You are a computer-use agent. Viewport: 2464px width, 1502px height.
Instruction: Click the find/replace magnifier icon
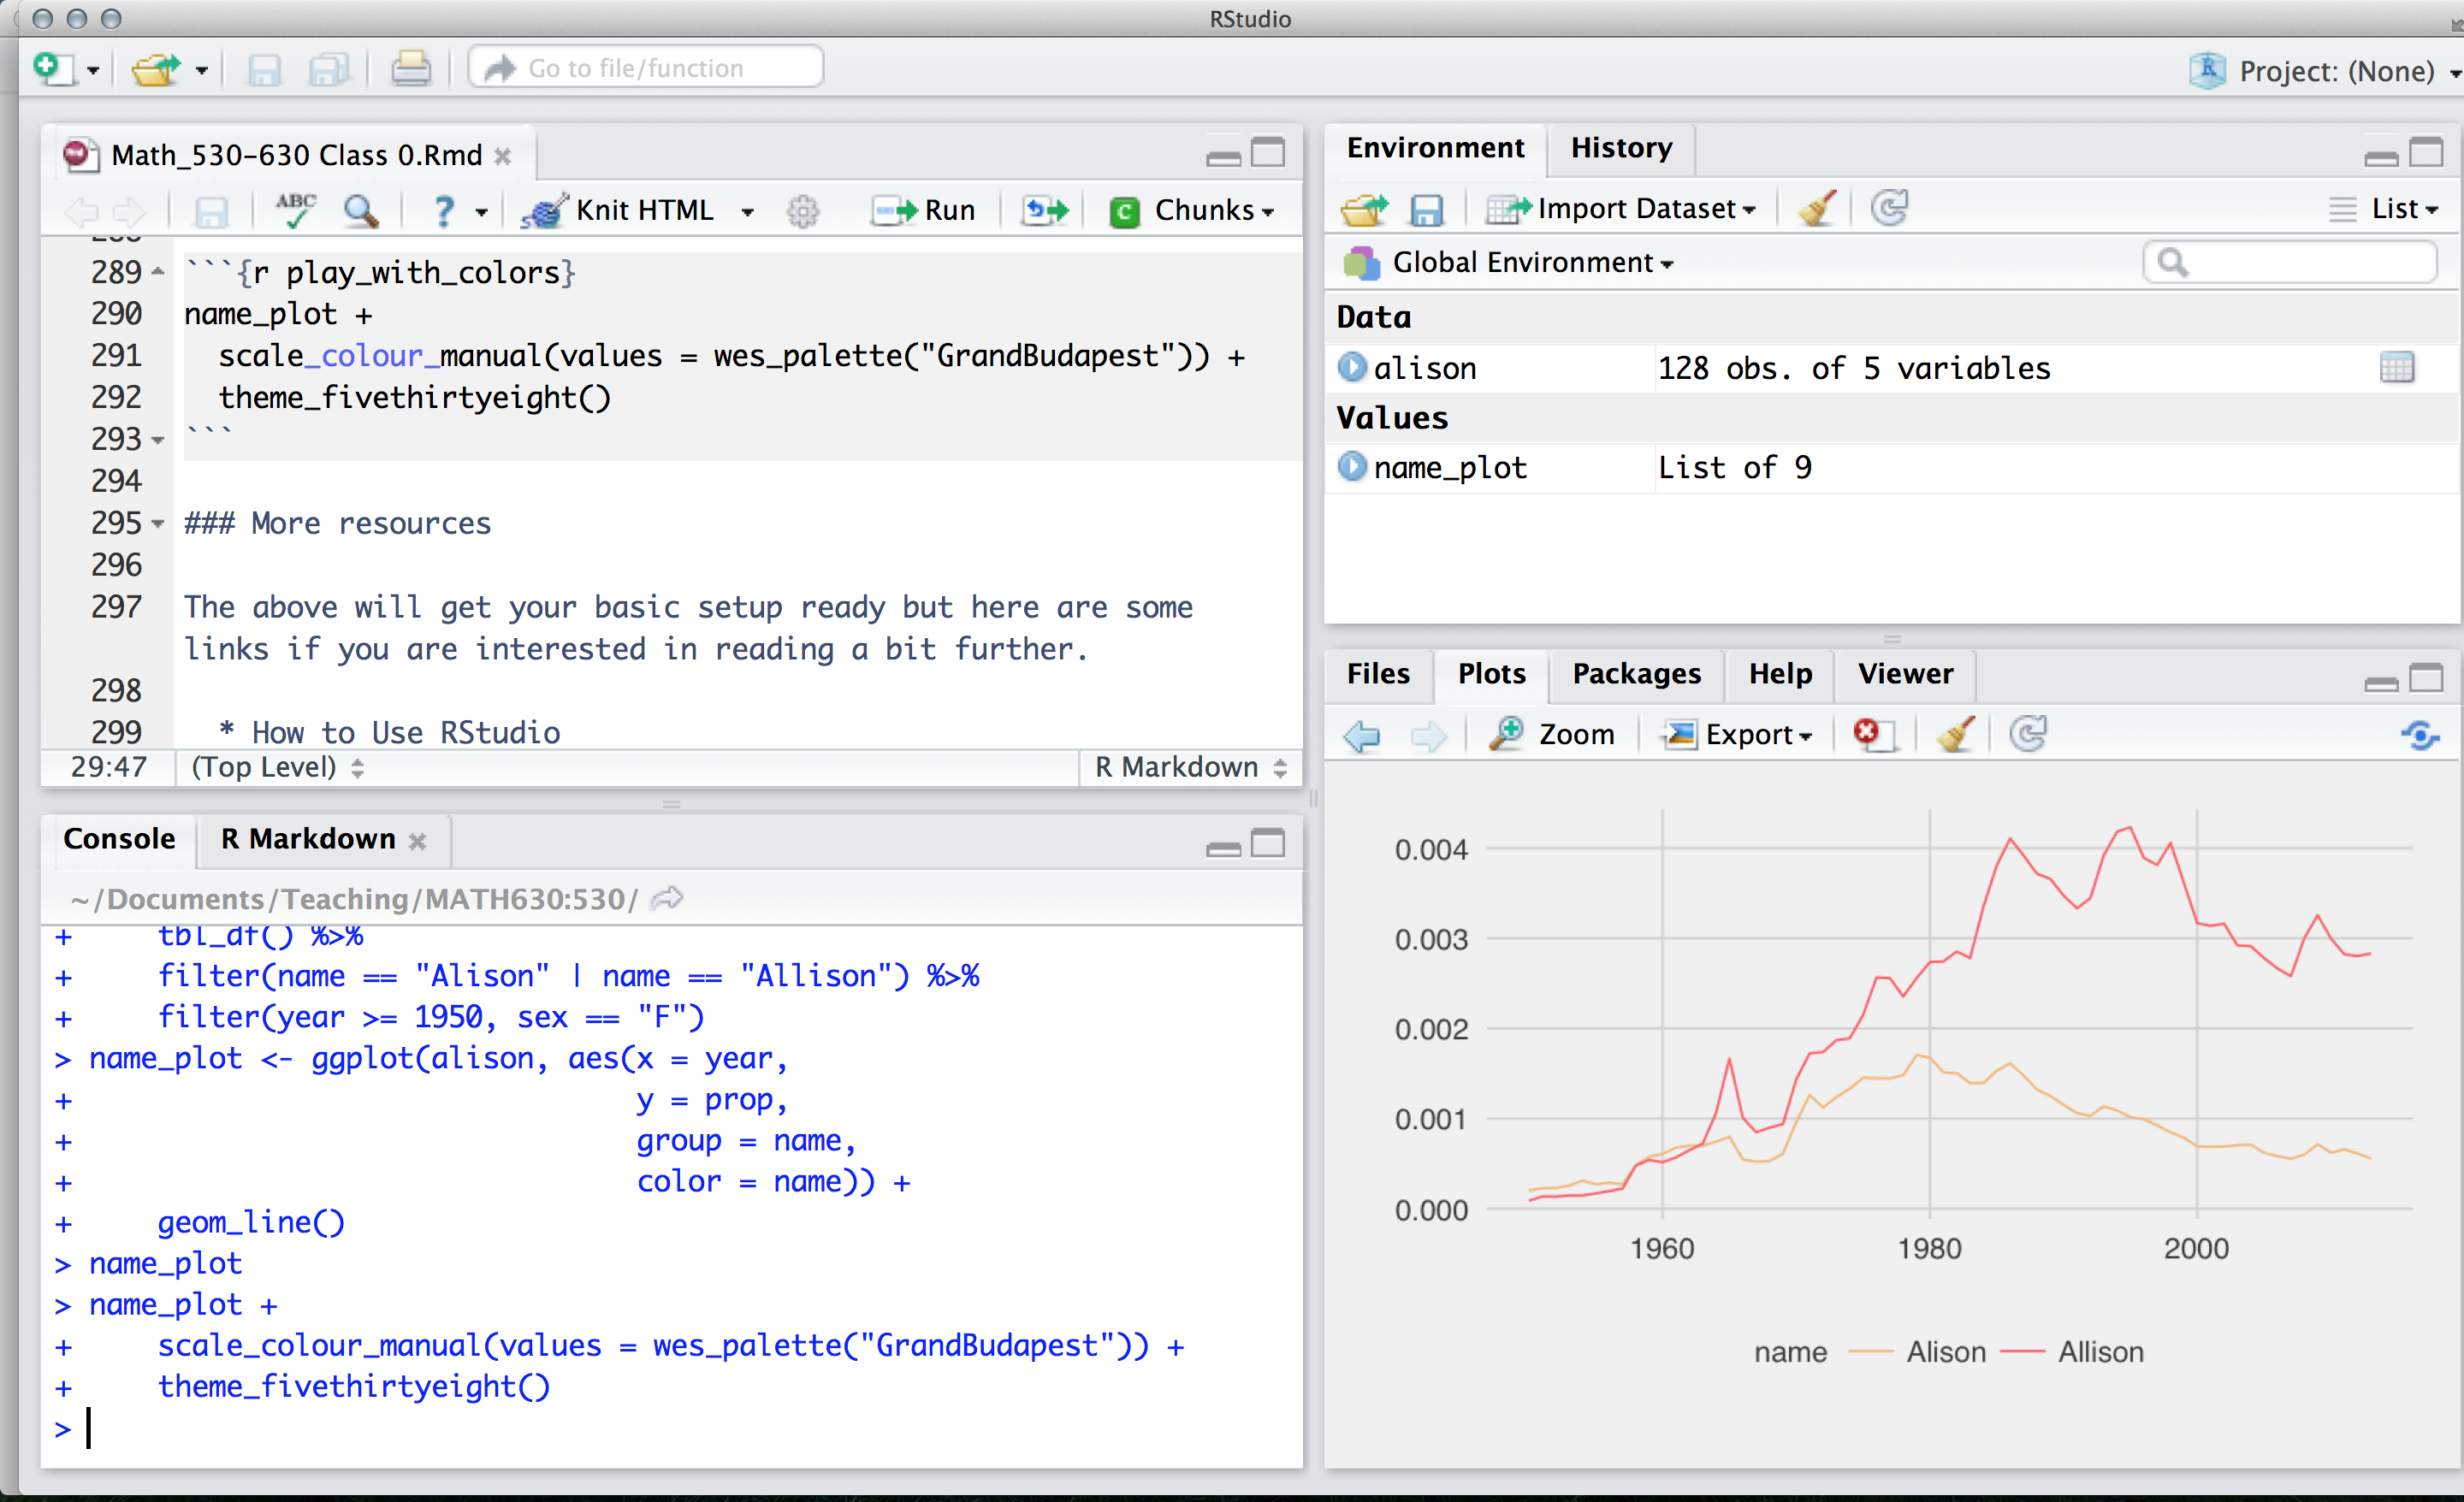tap(360, 211)
